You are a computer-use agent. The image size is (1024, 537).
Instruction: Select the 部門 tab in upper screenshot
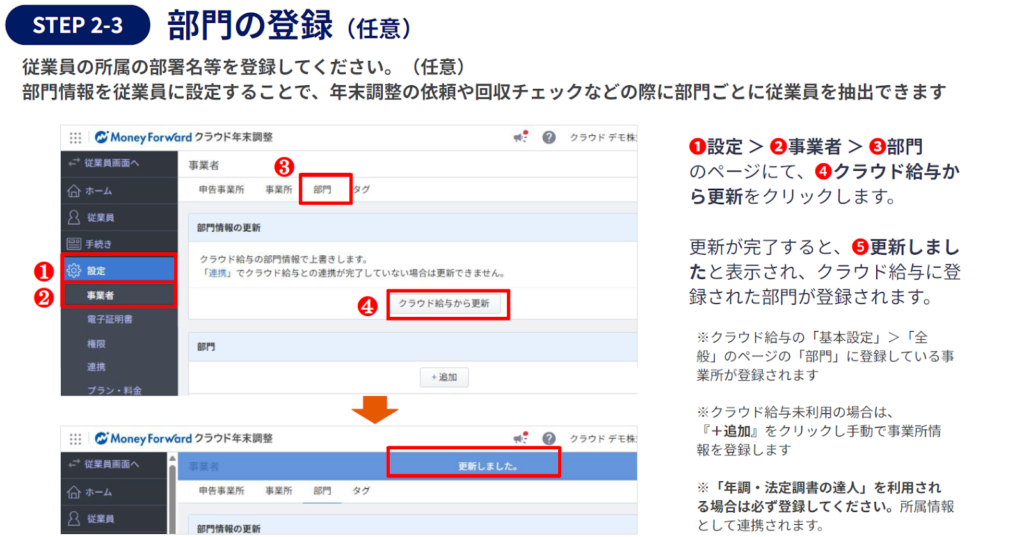tap(323, 188)
